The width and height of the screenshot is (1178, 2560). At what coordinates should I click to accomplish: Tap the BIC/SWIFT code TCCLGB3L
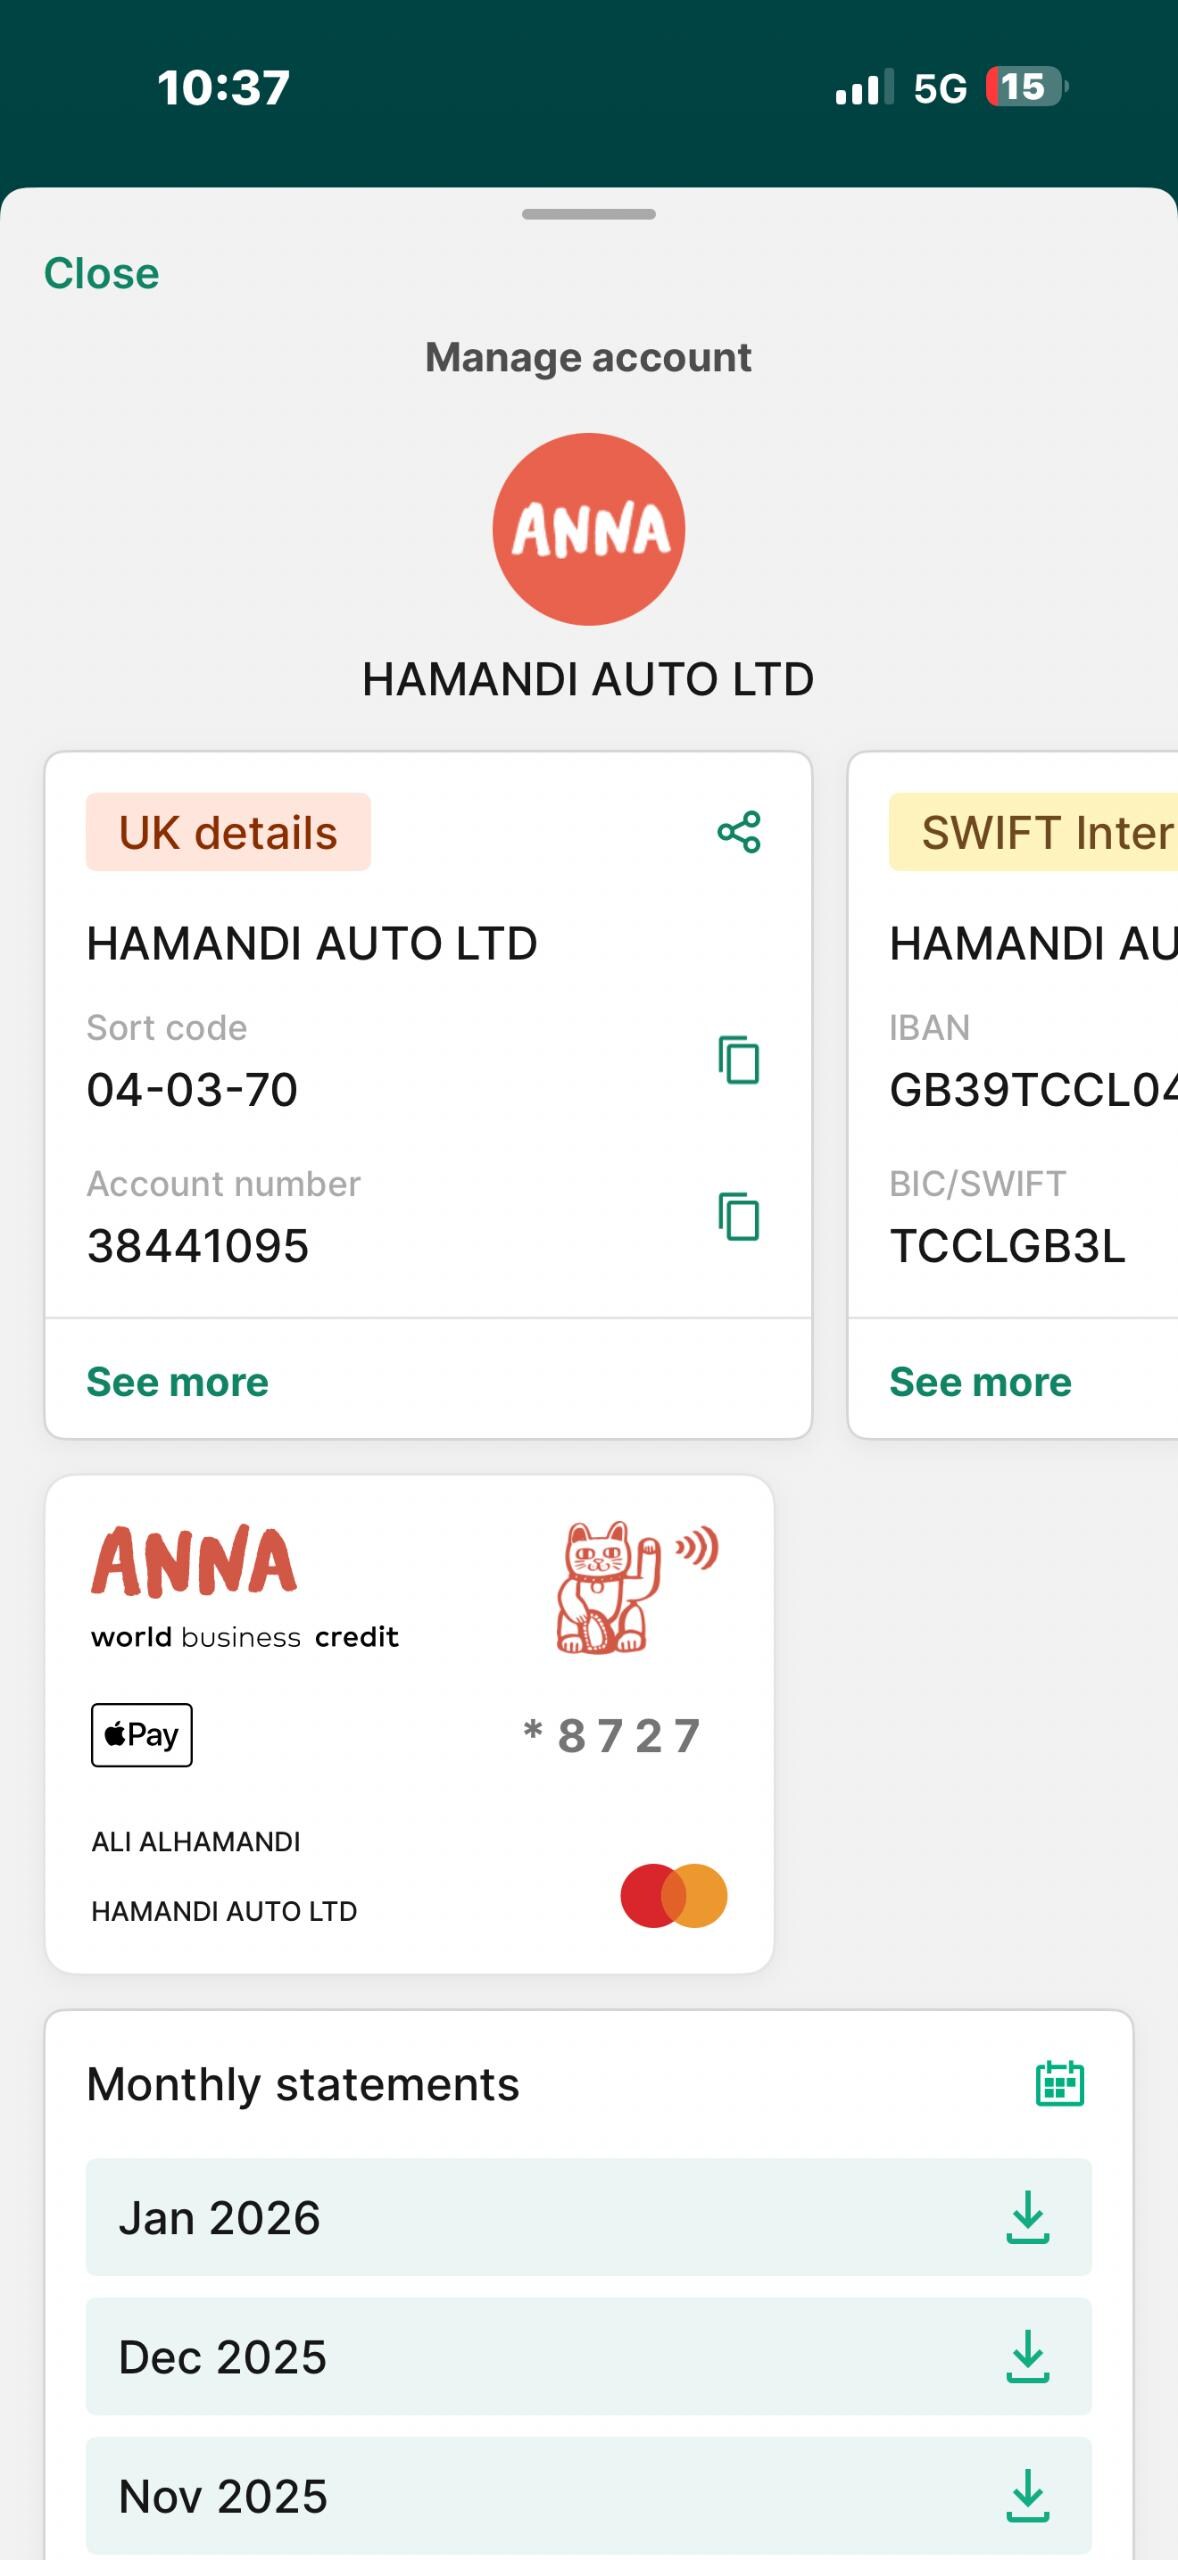[1007, 1246]
